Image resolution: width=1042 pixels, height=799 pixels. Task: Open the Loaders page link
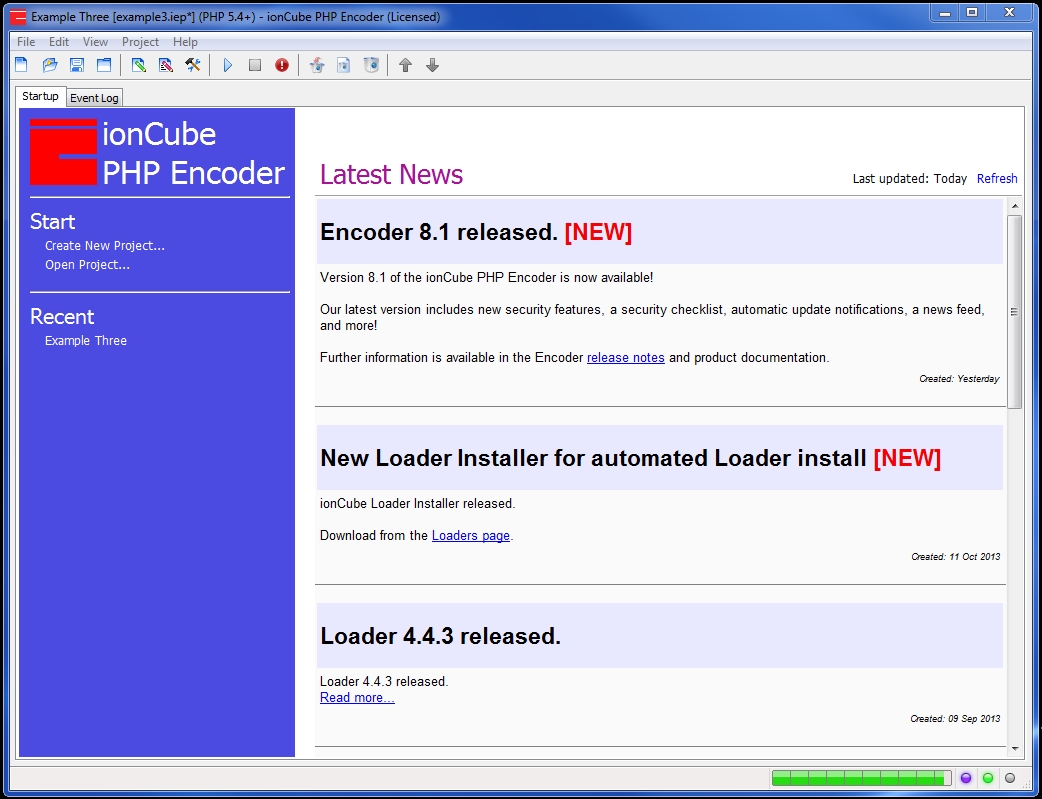point(470,536)
